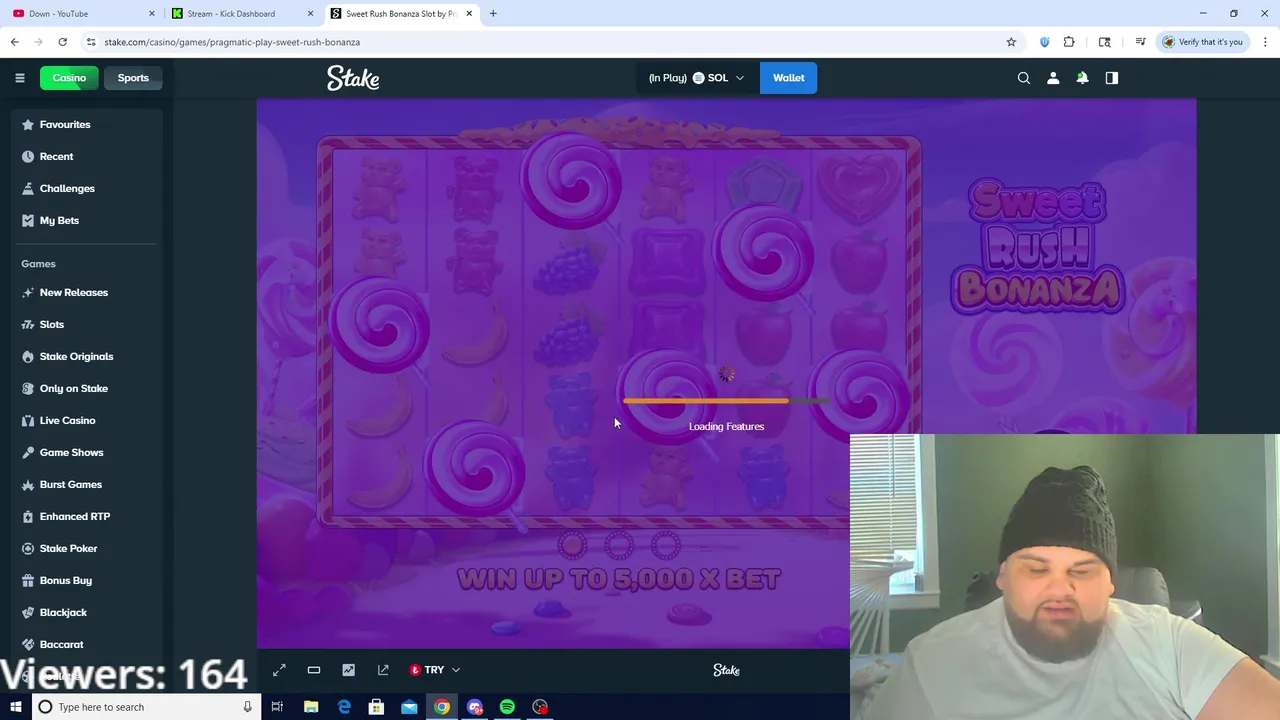Open the user profile icon
The image size is (1280, 720).
coord(1053,78)
